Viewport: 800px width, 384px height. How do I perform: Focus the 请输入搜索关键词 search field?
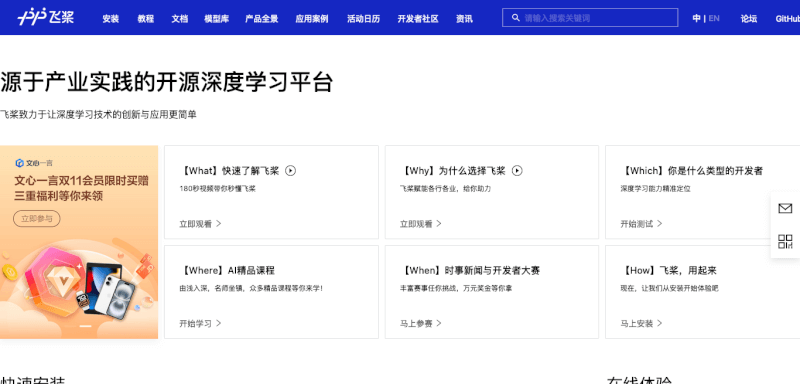[590, 18]
